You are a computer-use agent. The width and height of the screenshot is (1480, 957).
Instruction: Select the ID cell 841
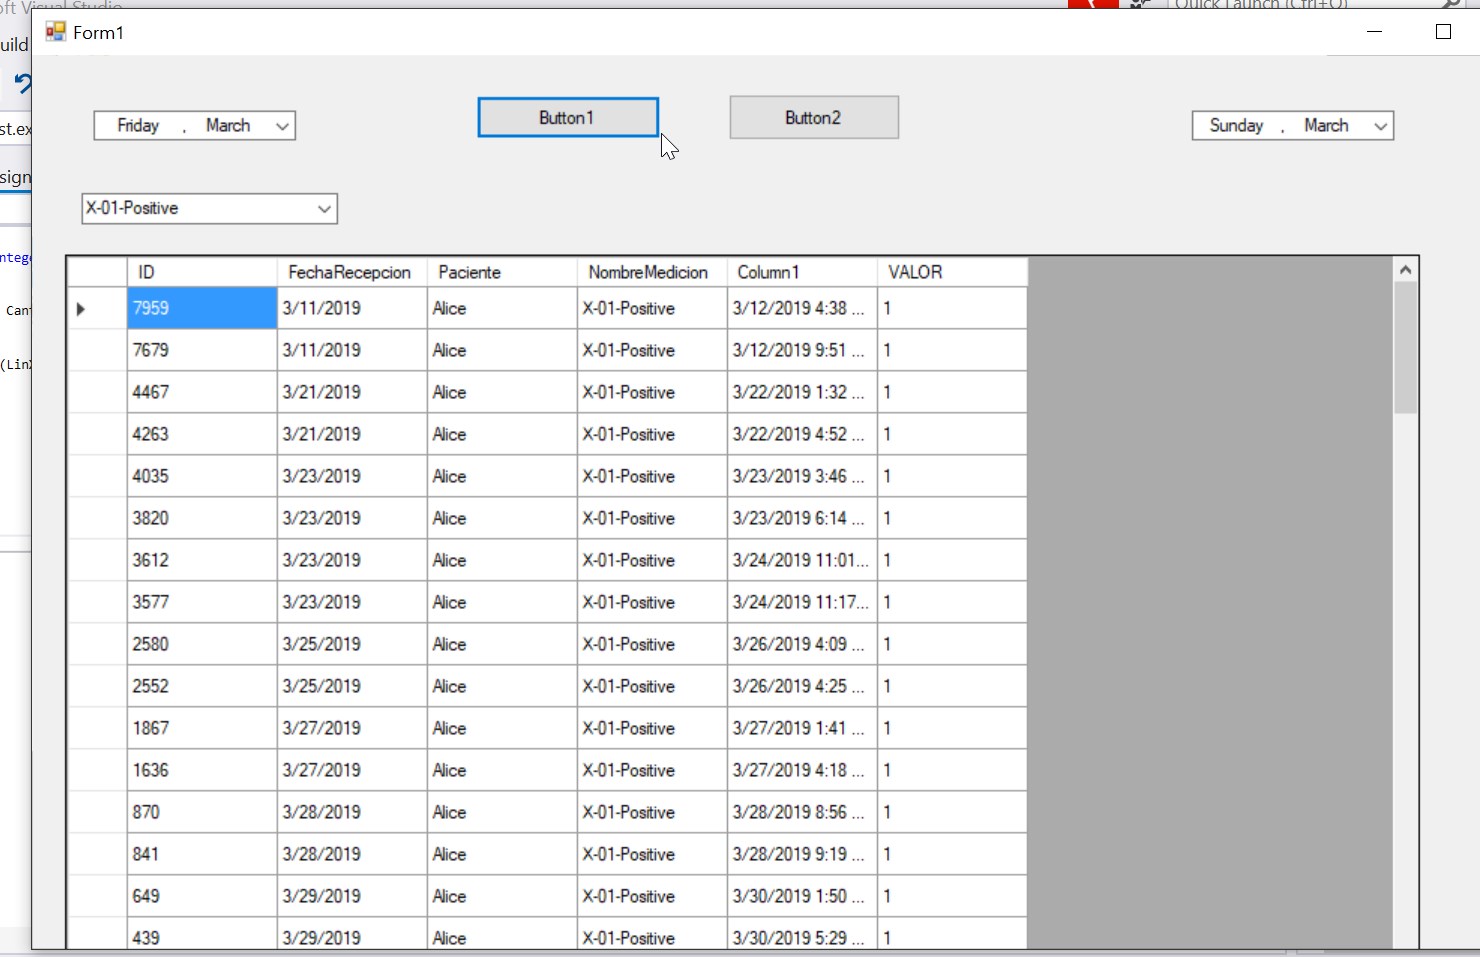[x=202, y=854]
